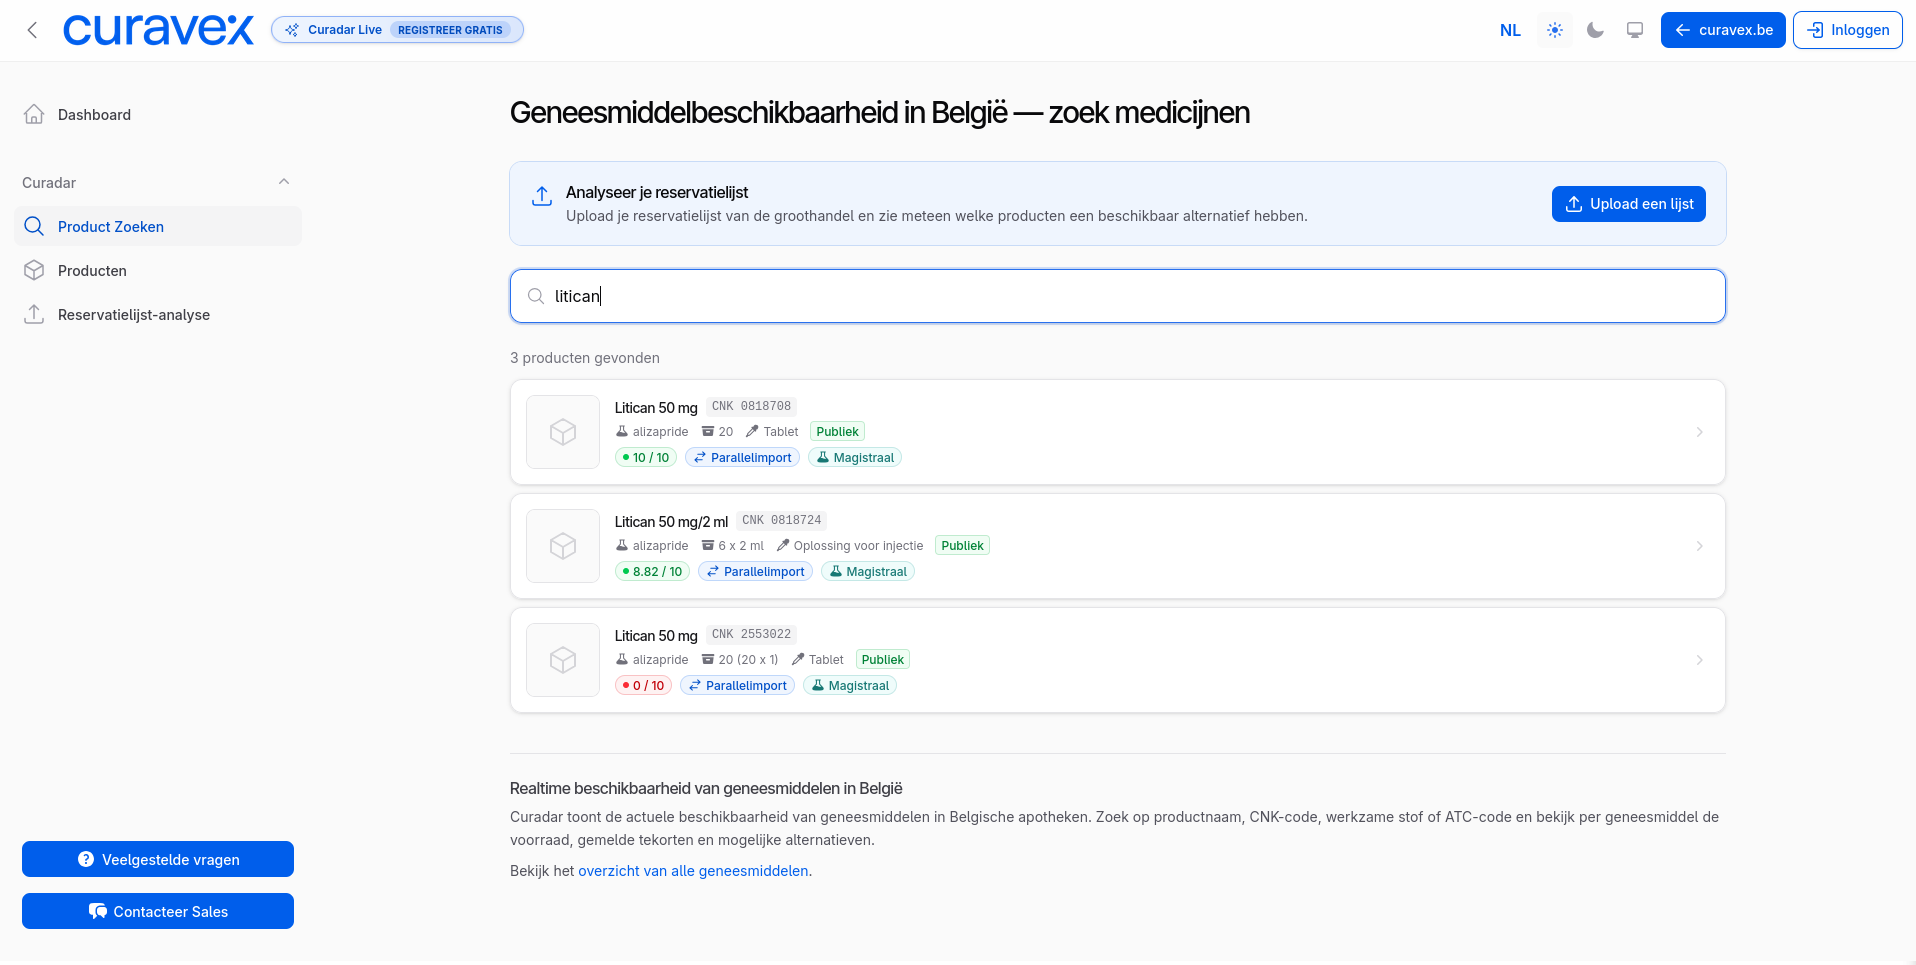Open Reservatielijst-analyse sidebar item
Viewport: 1916px width, 965px height.
click(158, 314)
